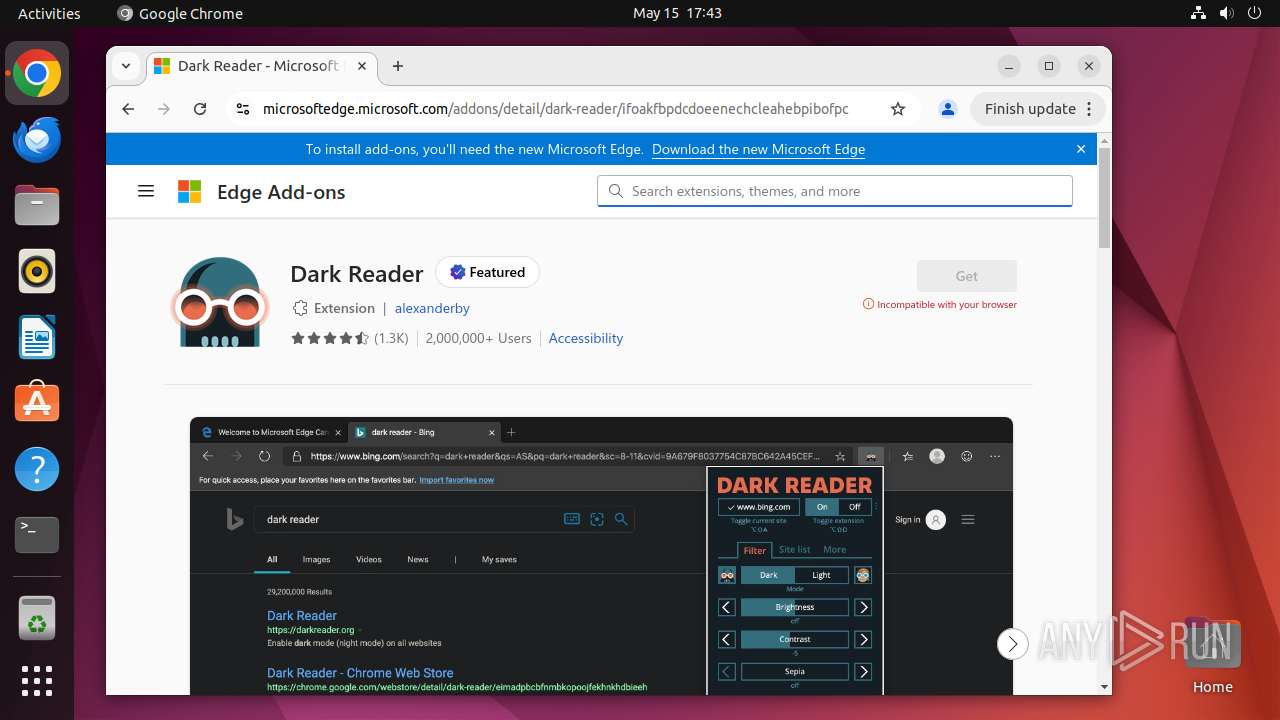
Task: Open Ubuntu Software store icon
Action: point(37,404)
